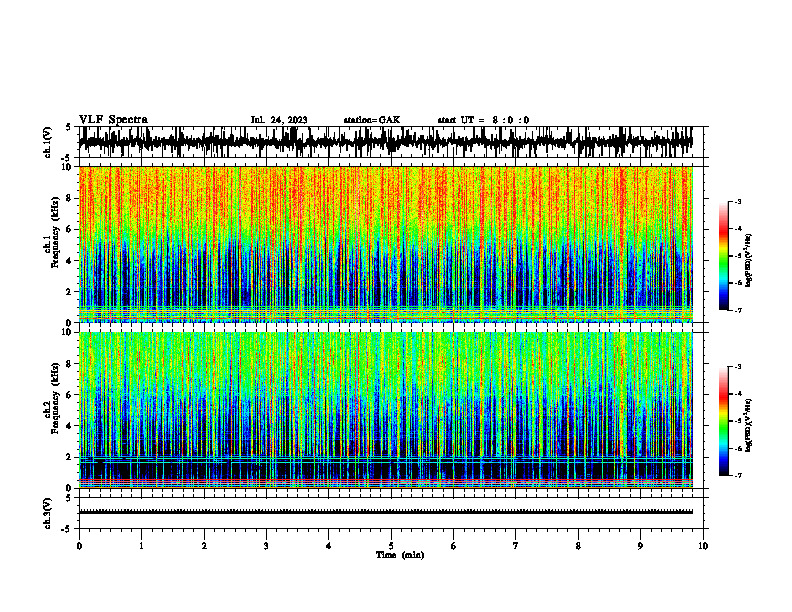Click the -7 label on ch.2 color bar
The width and height of the screenshot is (792, 612).
tap(739, 475)
